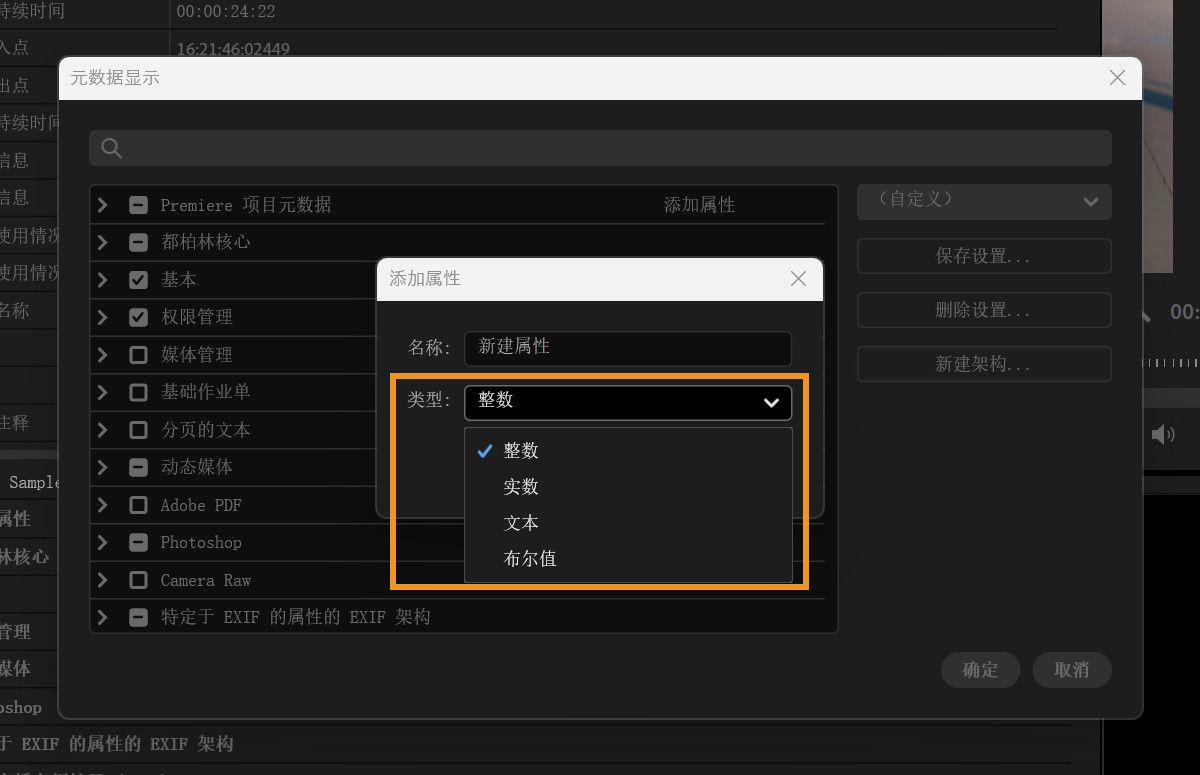The width and height of the screenshot is (1200, 775).
Task: Click the 元数据显示 dialog title
Action: (x=115, y=77)
